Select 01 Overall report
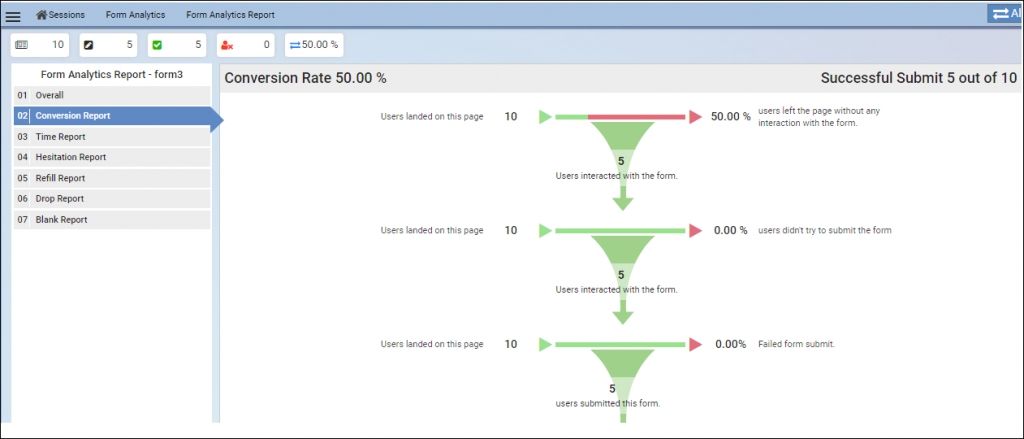Screen dimensions: 1024x439 (x=112, y=95)
